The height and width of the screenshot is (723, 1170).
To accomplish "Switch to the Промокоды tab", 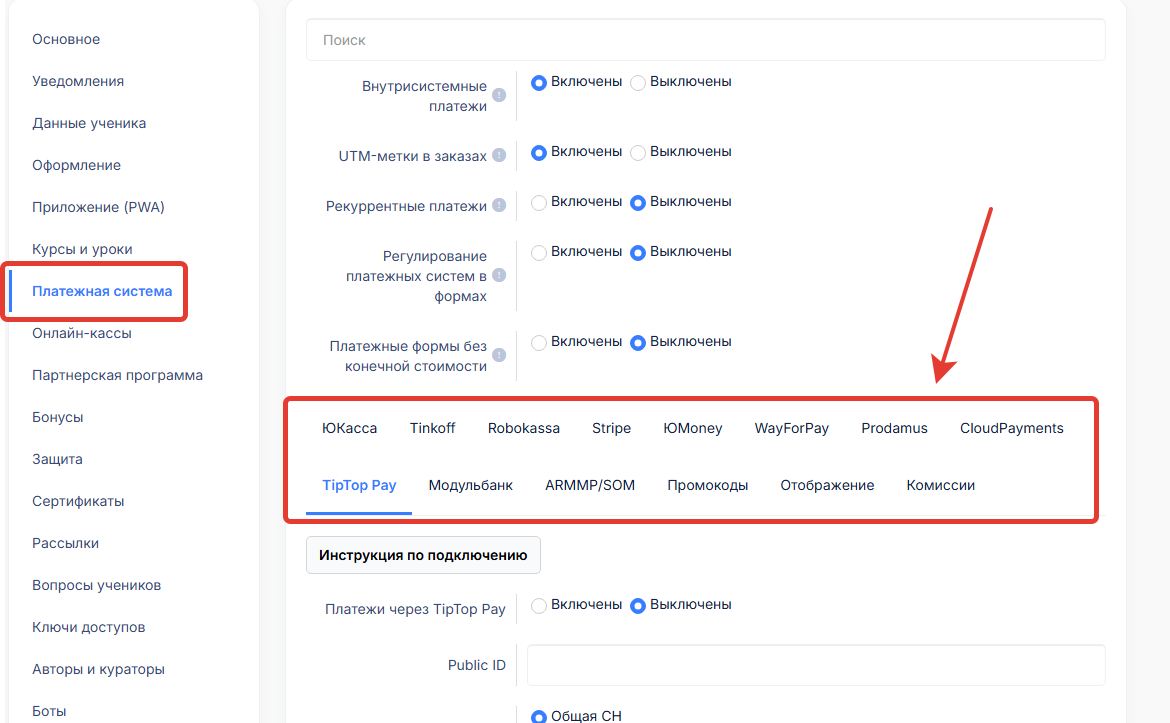I will (707, 485).
